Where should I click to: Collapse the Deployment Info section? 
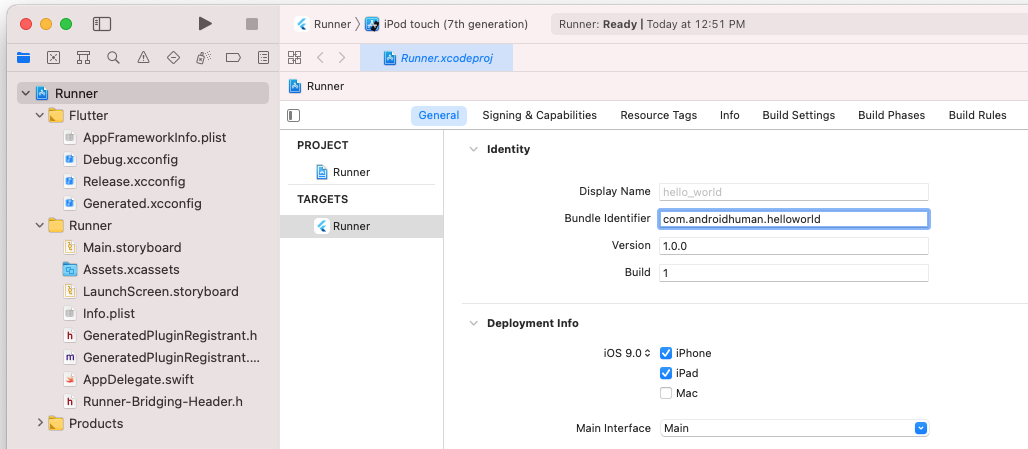473,323
